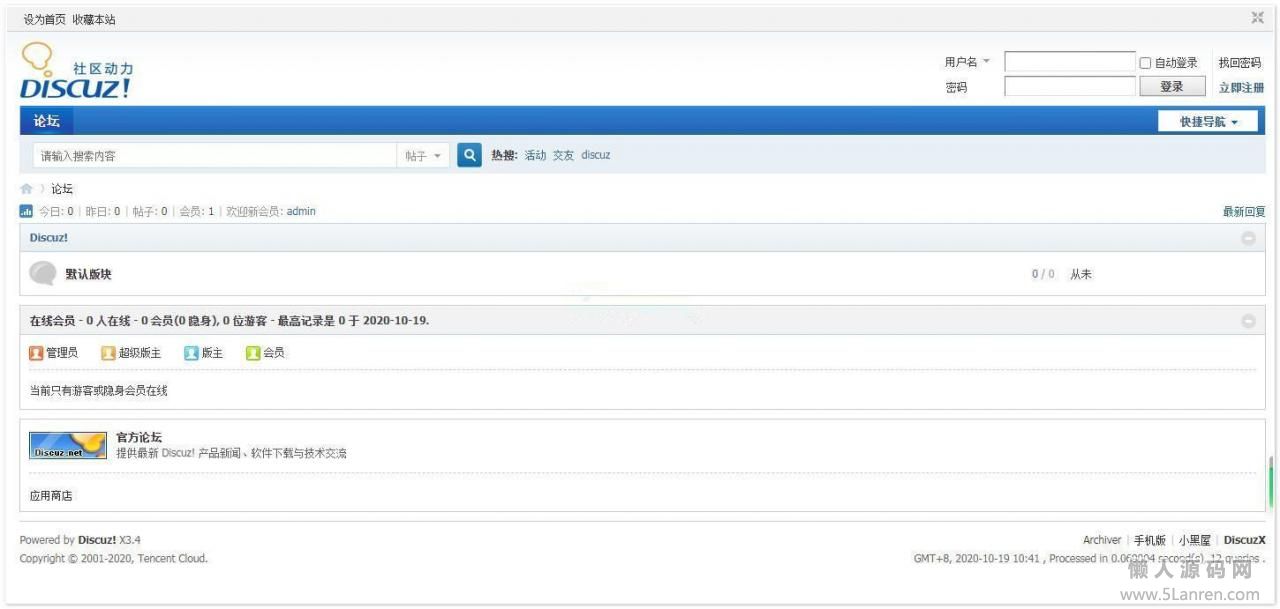Click the Powered by Discuz! link
This screenshot has width=1280, height=609.
pyautogui.click(x=97, y=540)
